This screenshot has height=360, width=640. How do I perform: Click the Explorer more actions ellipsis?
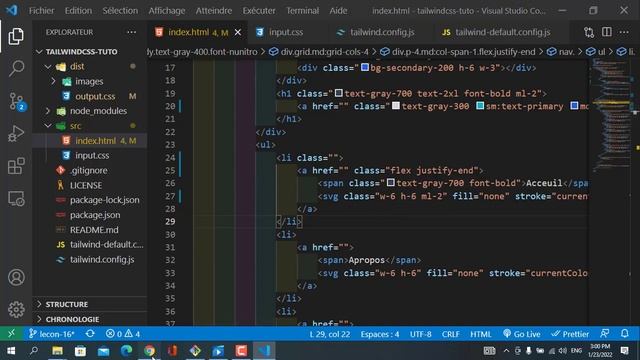coord(131,32)
